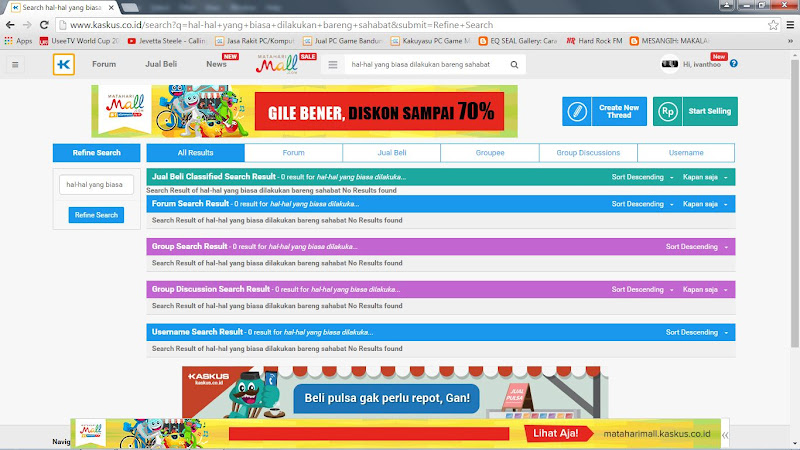This screenshot has width=800, height=450.
Task: Open the left sidebar hamburger menu
Action: point(15,65)
